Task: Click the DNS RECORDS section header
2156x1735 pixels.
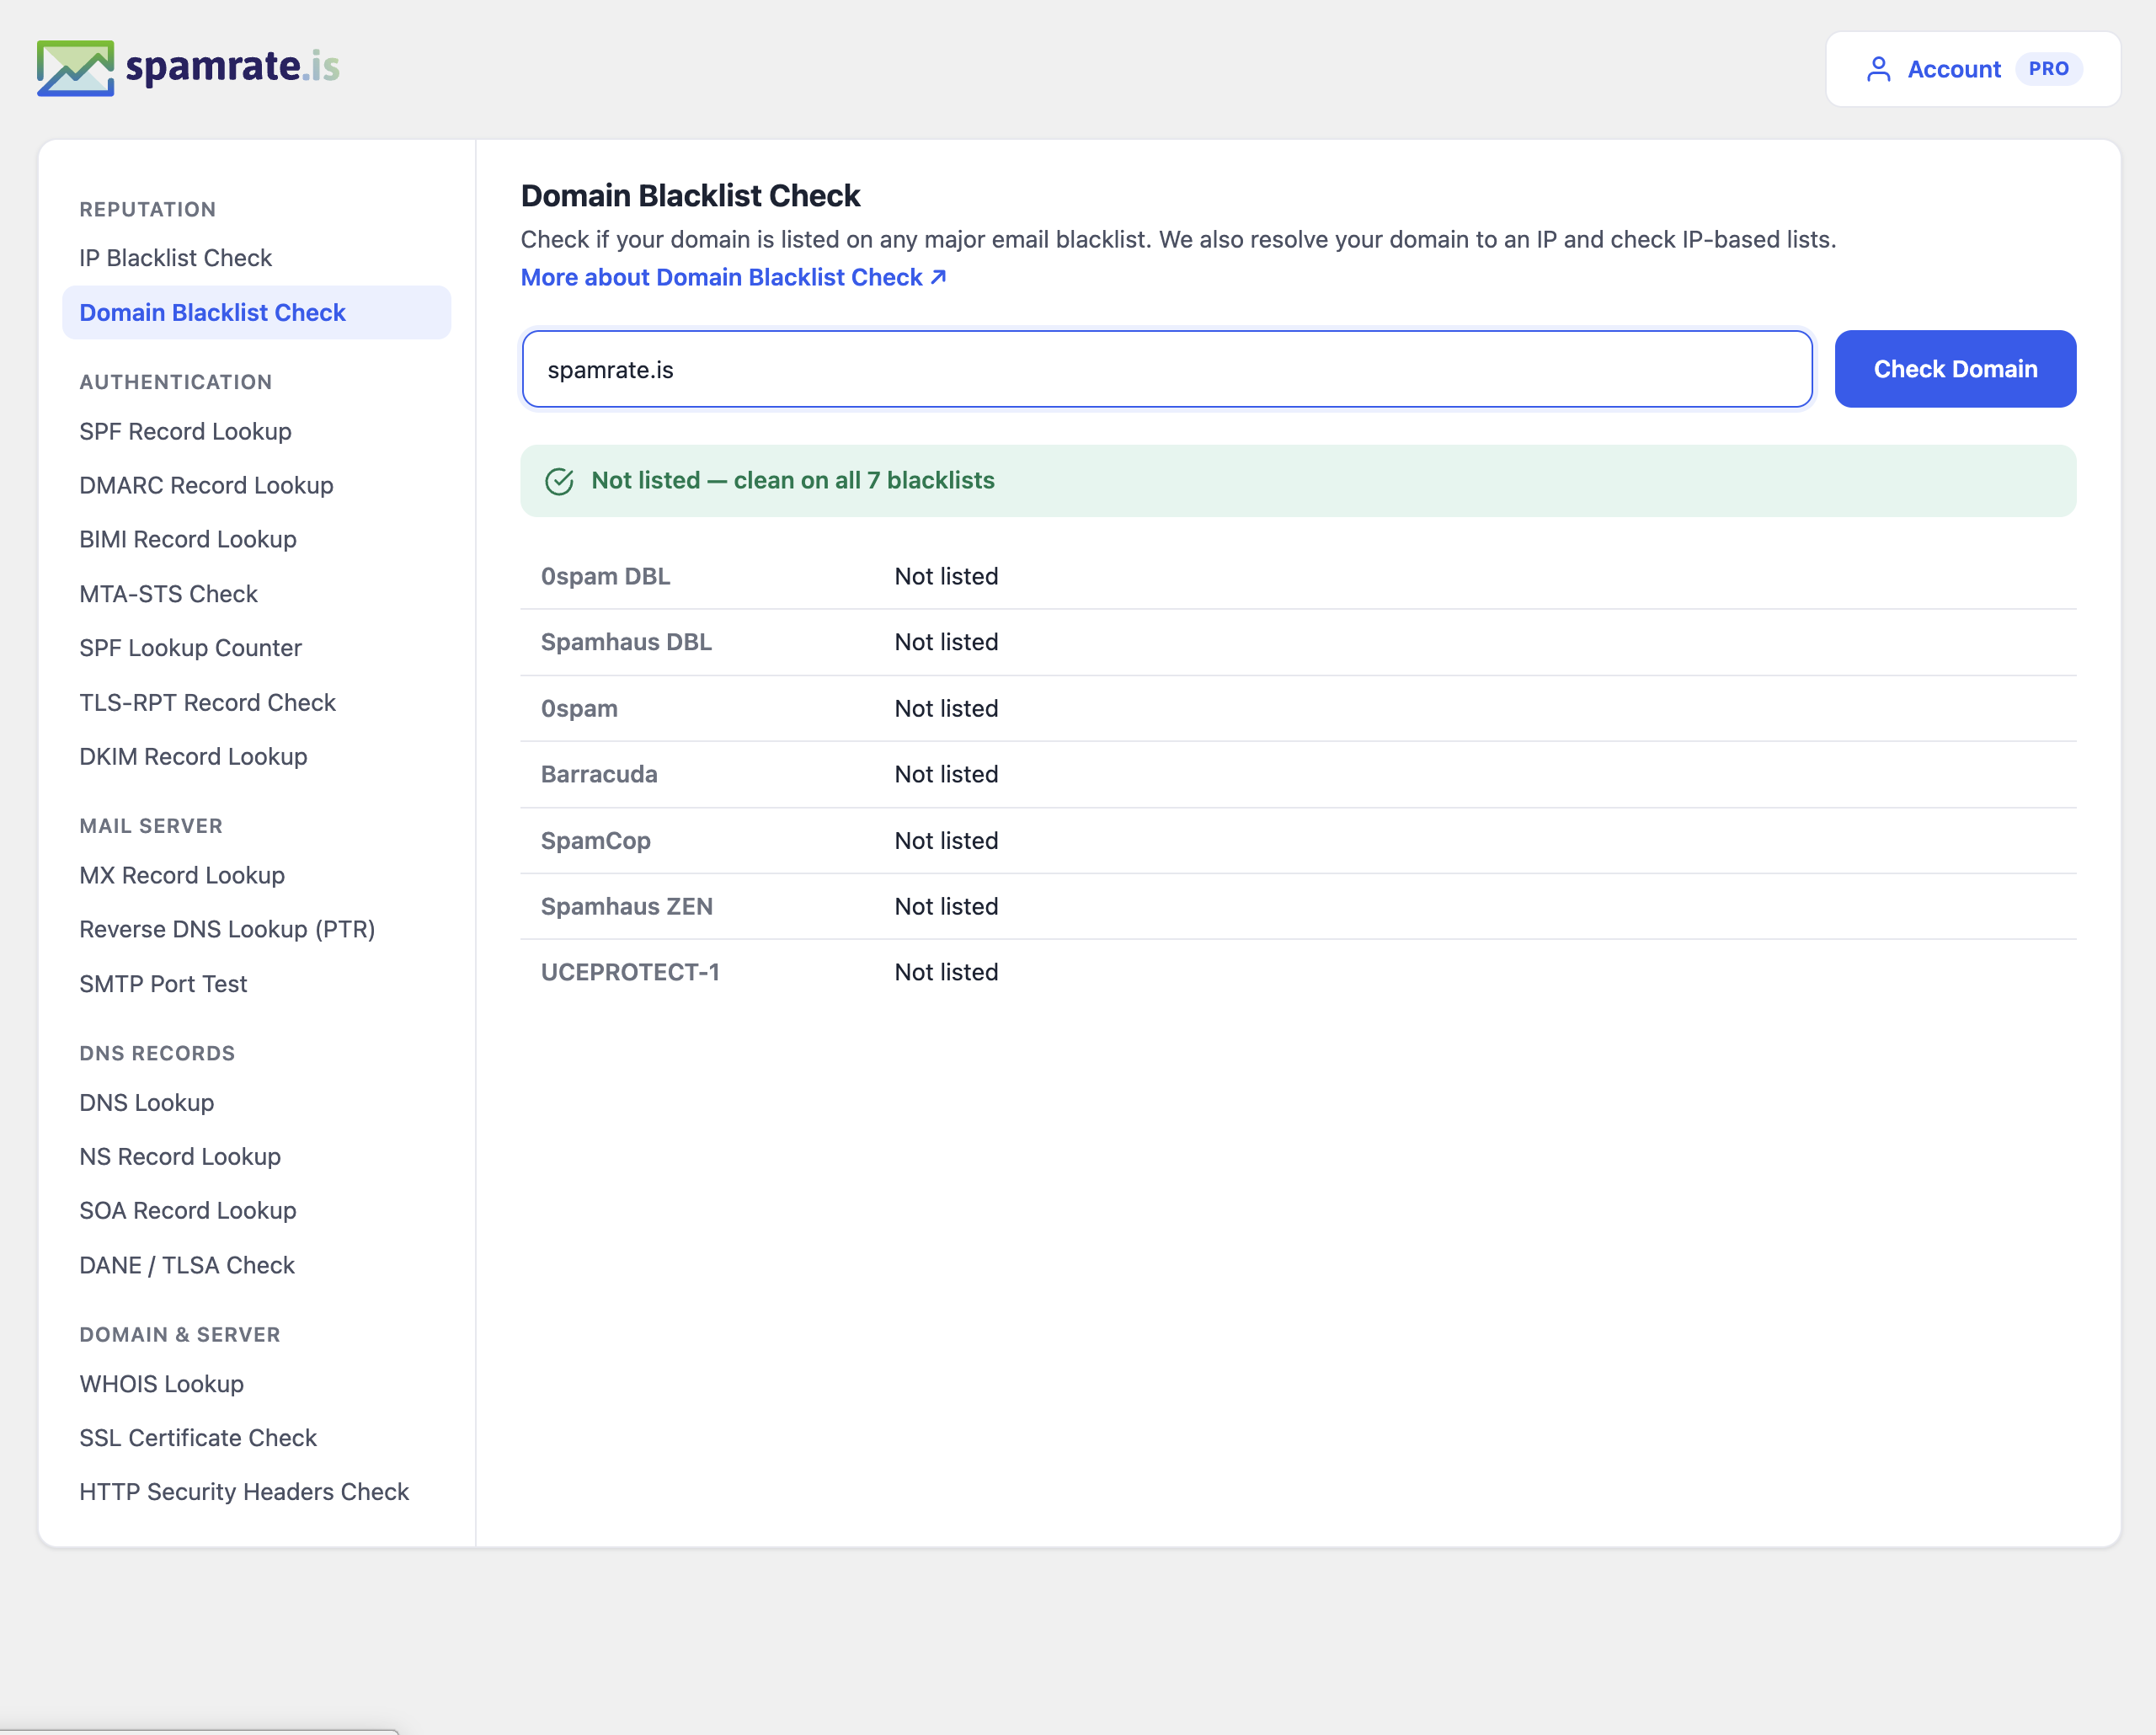Action: point(157,1053)
